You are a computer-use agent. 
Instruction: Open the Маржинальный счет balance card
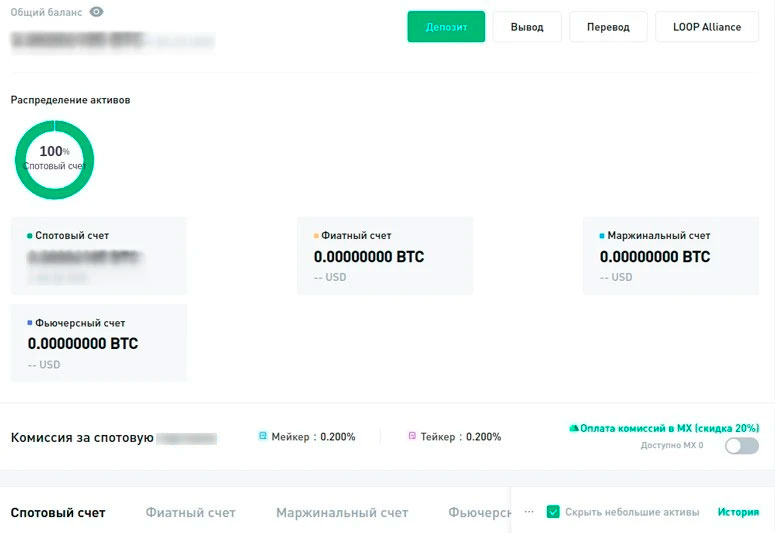(x=670, y=256)
